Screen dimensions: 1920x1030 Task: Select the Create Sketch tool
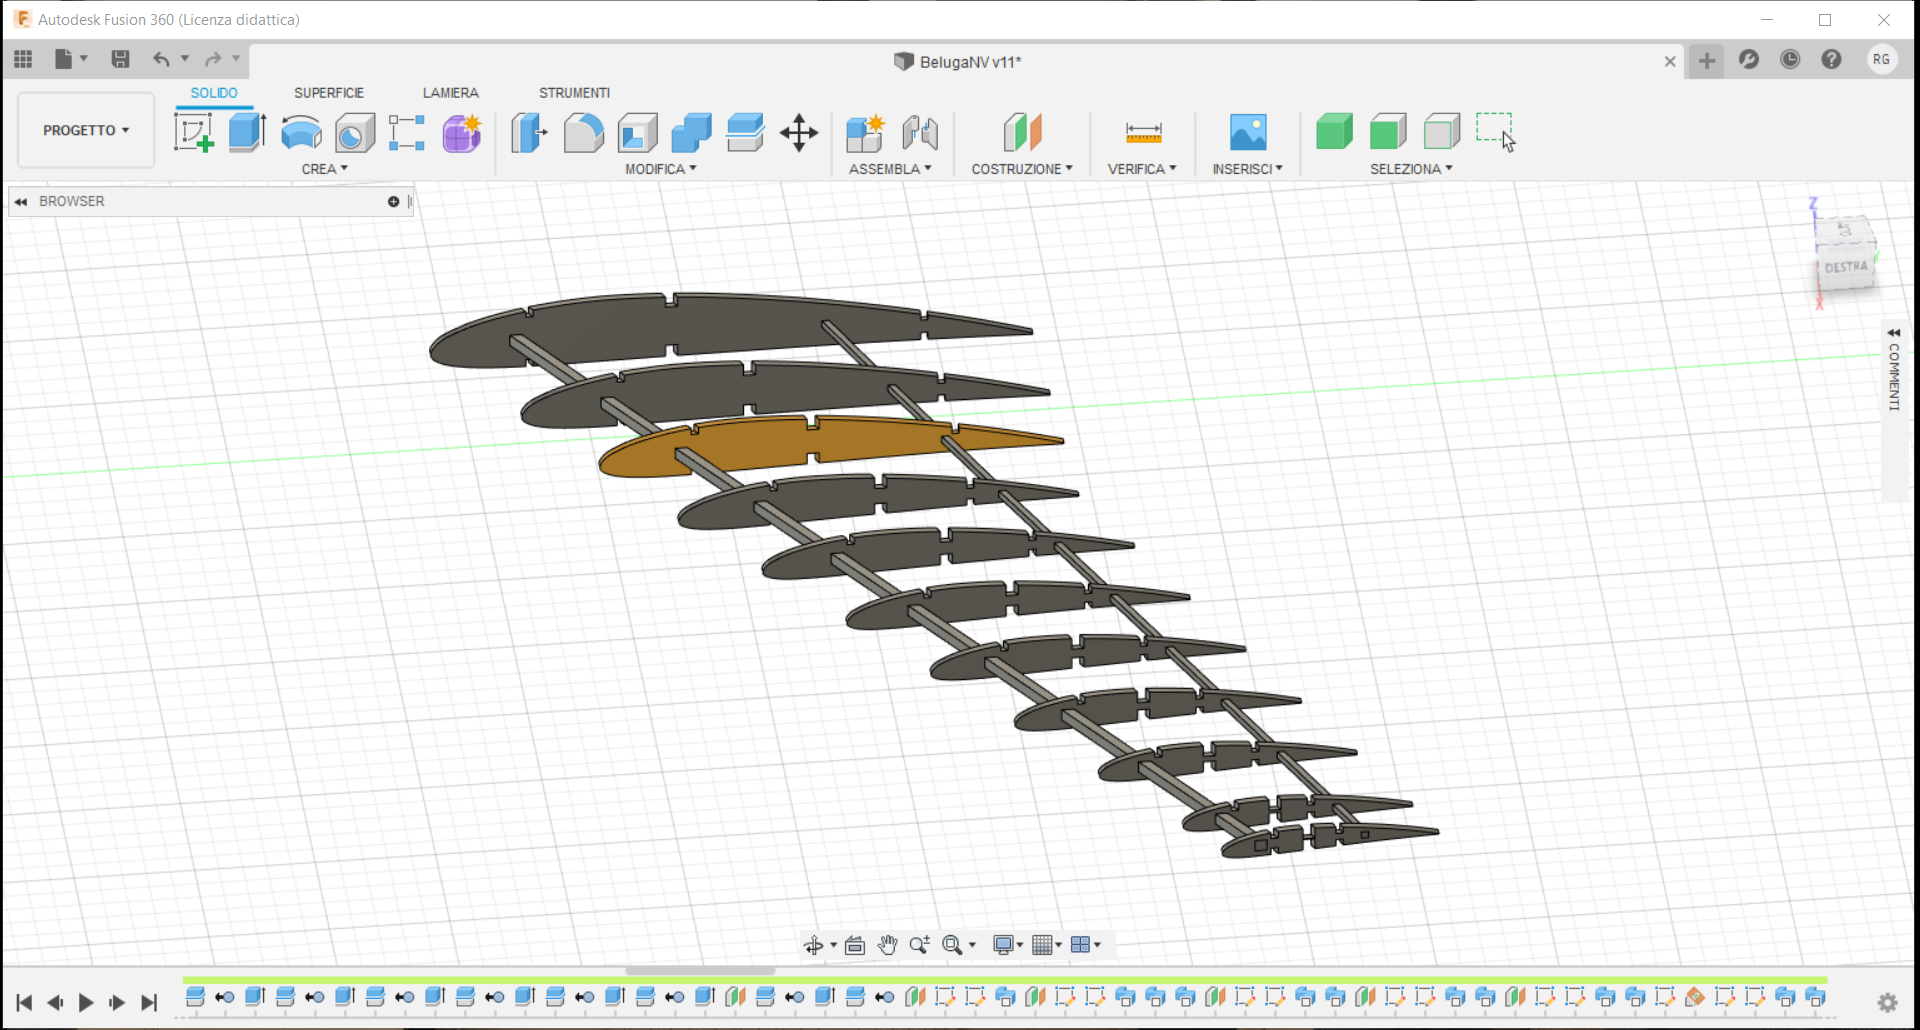pos(194,132)
